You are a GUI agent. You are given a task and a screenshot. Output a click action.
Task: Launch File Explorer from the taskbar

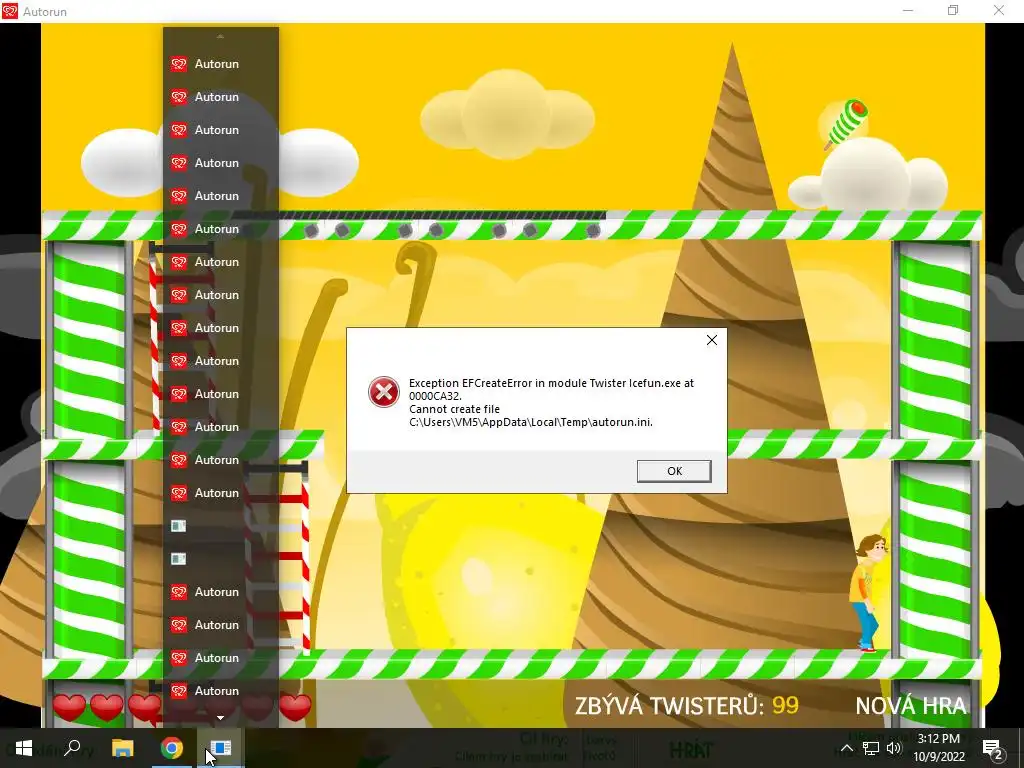123,748
